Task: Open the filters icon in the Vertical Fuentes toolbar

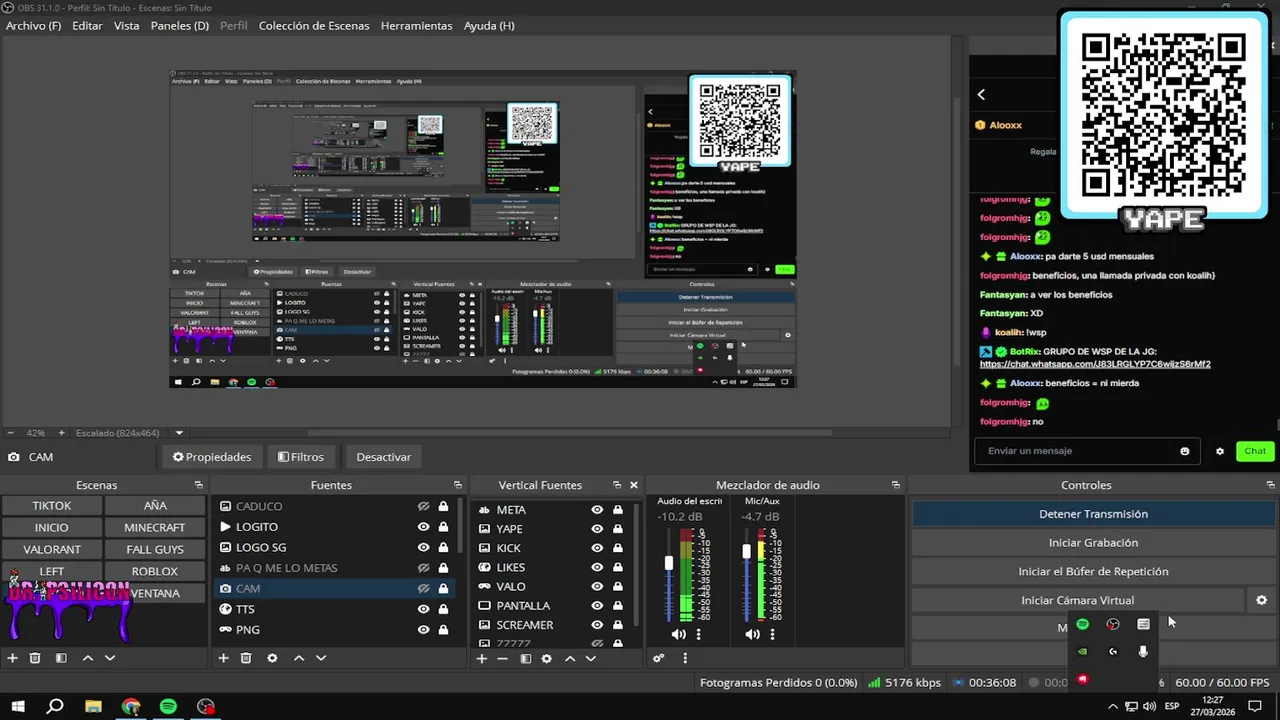Action: pos(525,658)
